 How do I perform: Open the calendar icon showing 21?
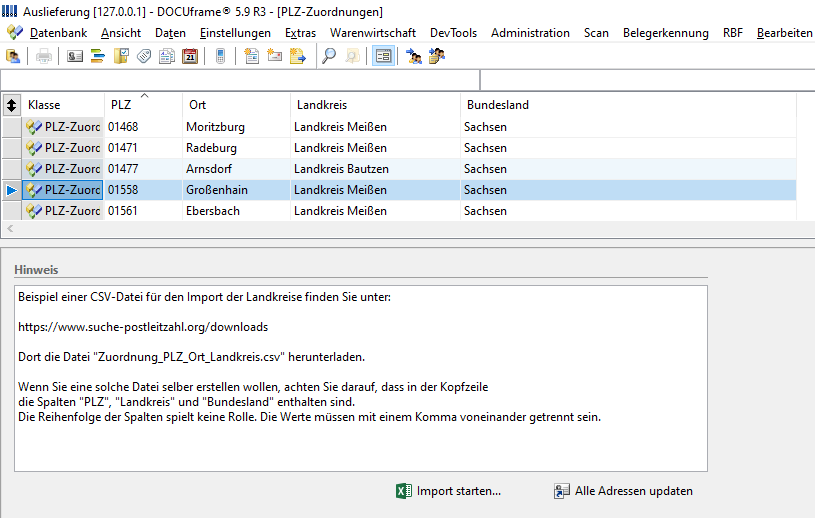click(190, 56)
